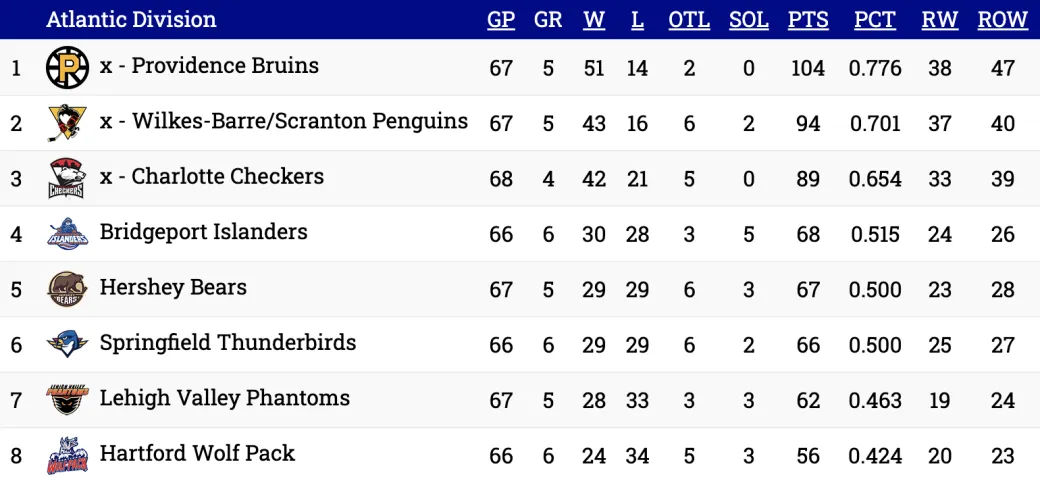Sort standings by GP column
This screenshot has height=481, width=1040.
[x=501, y=20]
